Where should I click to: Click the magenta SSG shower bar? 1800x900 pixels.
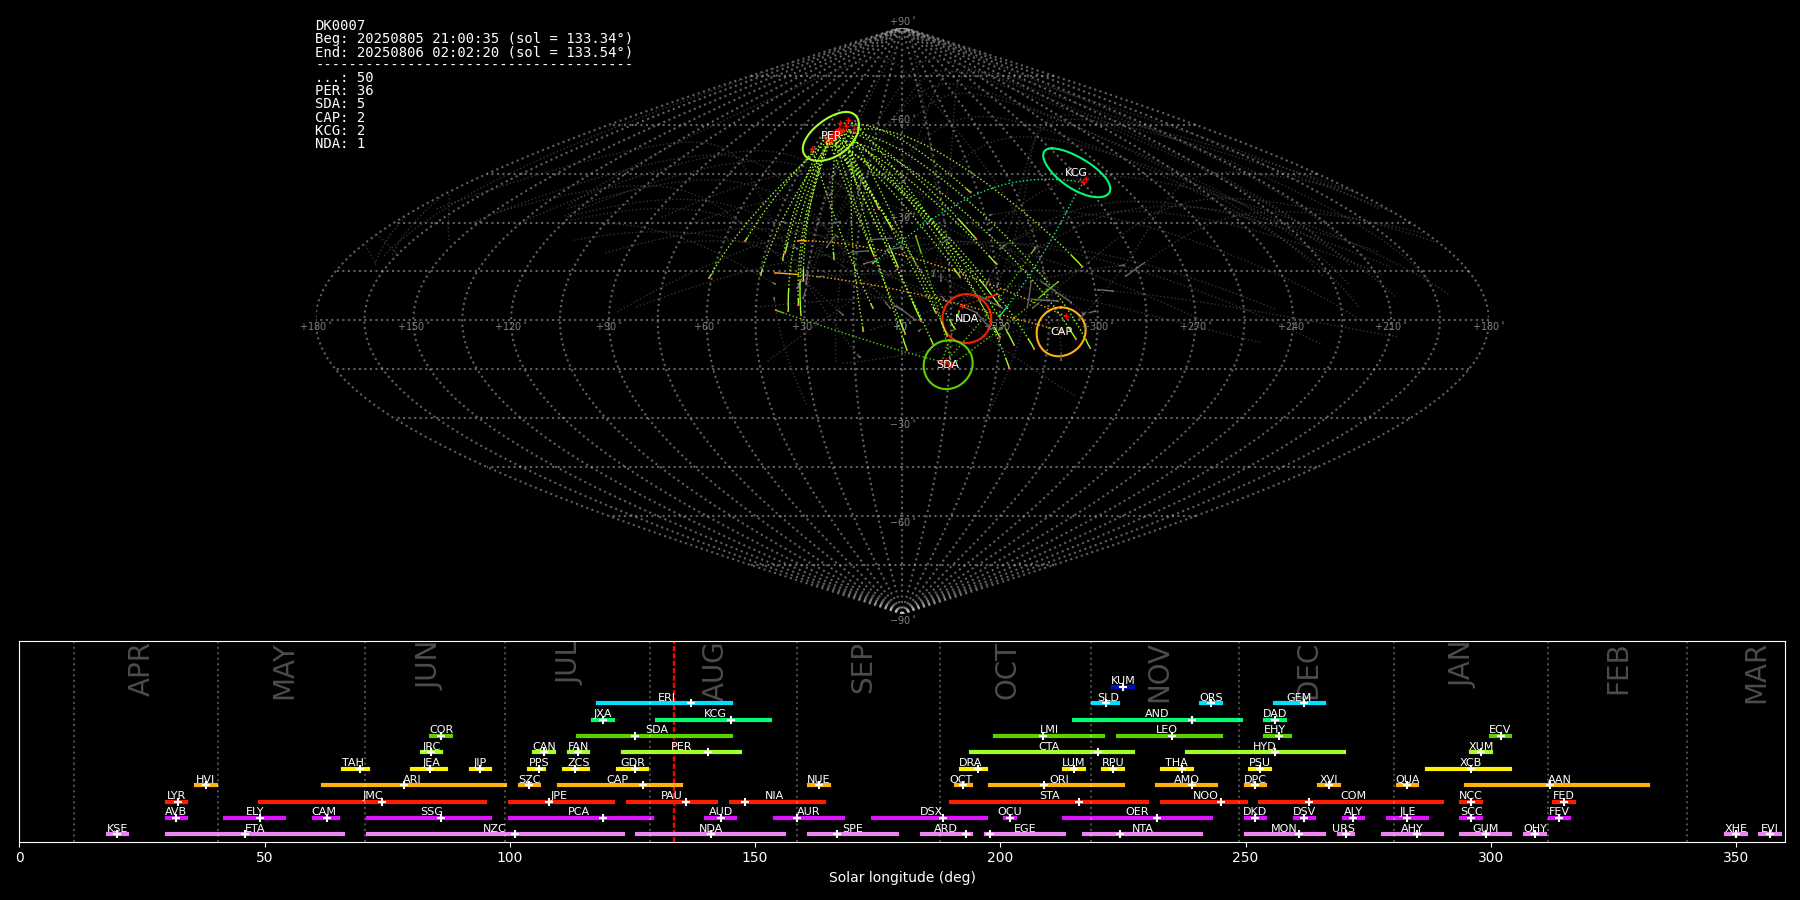pos(429,818)
